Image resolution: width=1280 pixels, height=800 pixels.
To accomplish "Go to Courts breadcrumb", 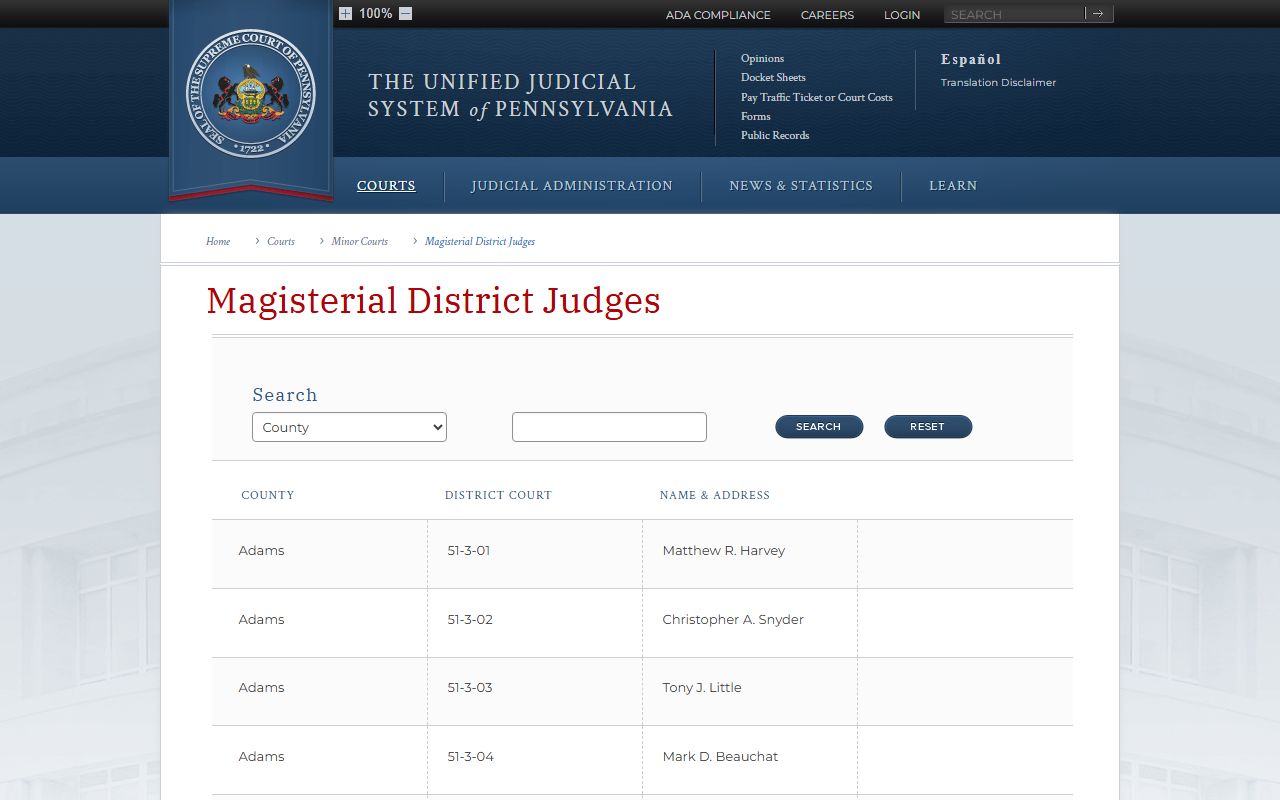I will 281,242.
